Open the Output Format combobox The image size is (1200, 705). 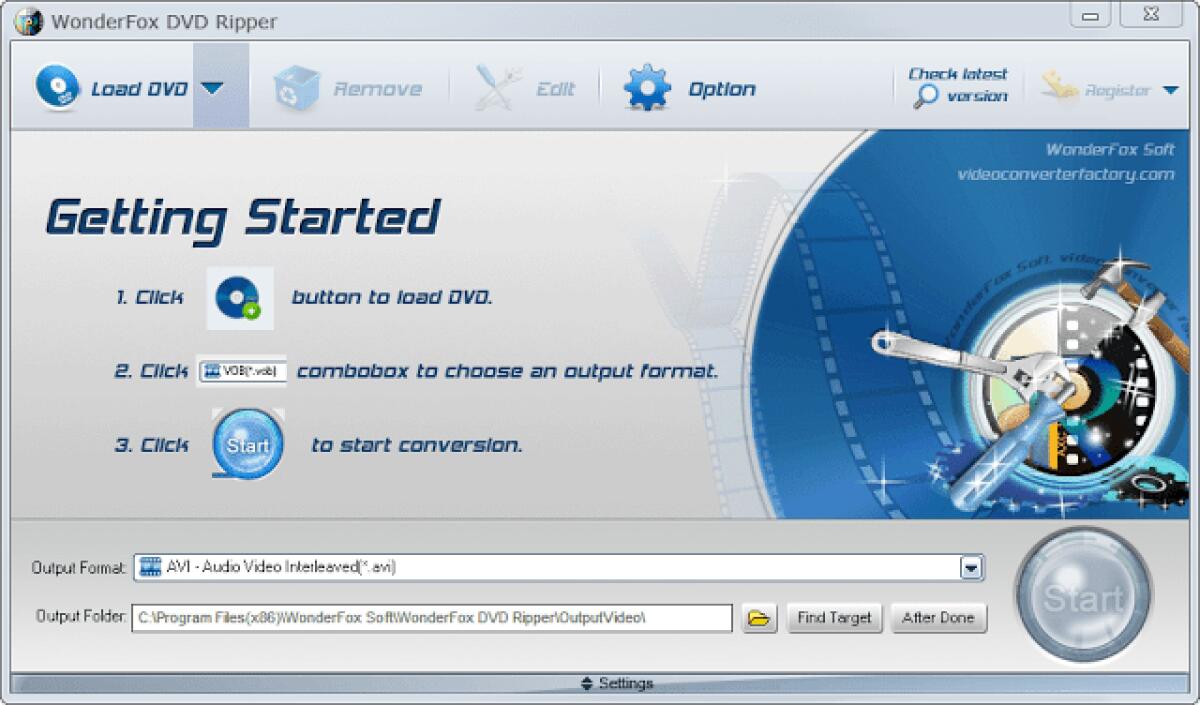969,566
